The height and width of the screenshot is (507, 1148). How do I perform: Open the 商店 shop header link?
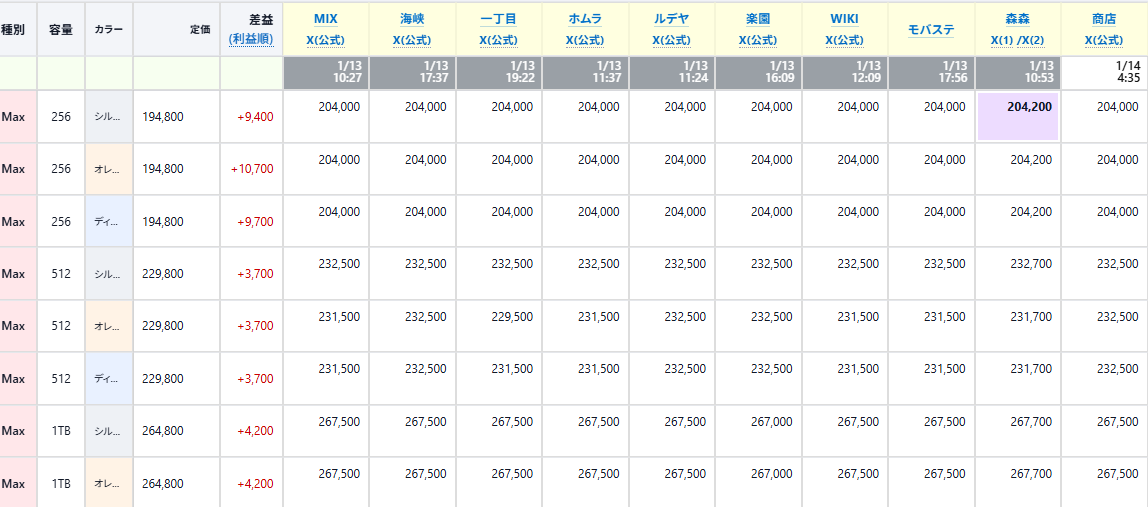coord(1104,19)
